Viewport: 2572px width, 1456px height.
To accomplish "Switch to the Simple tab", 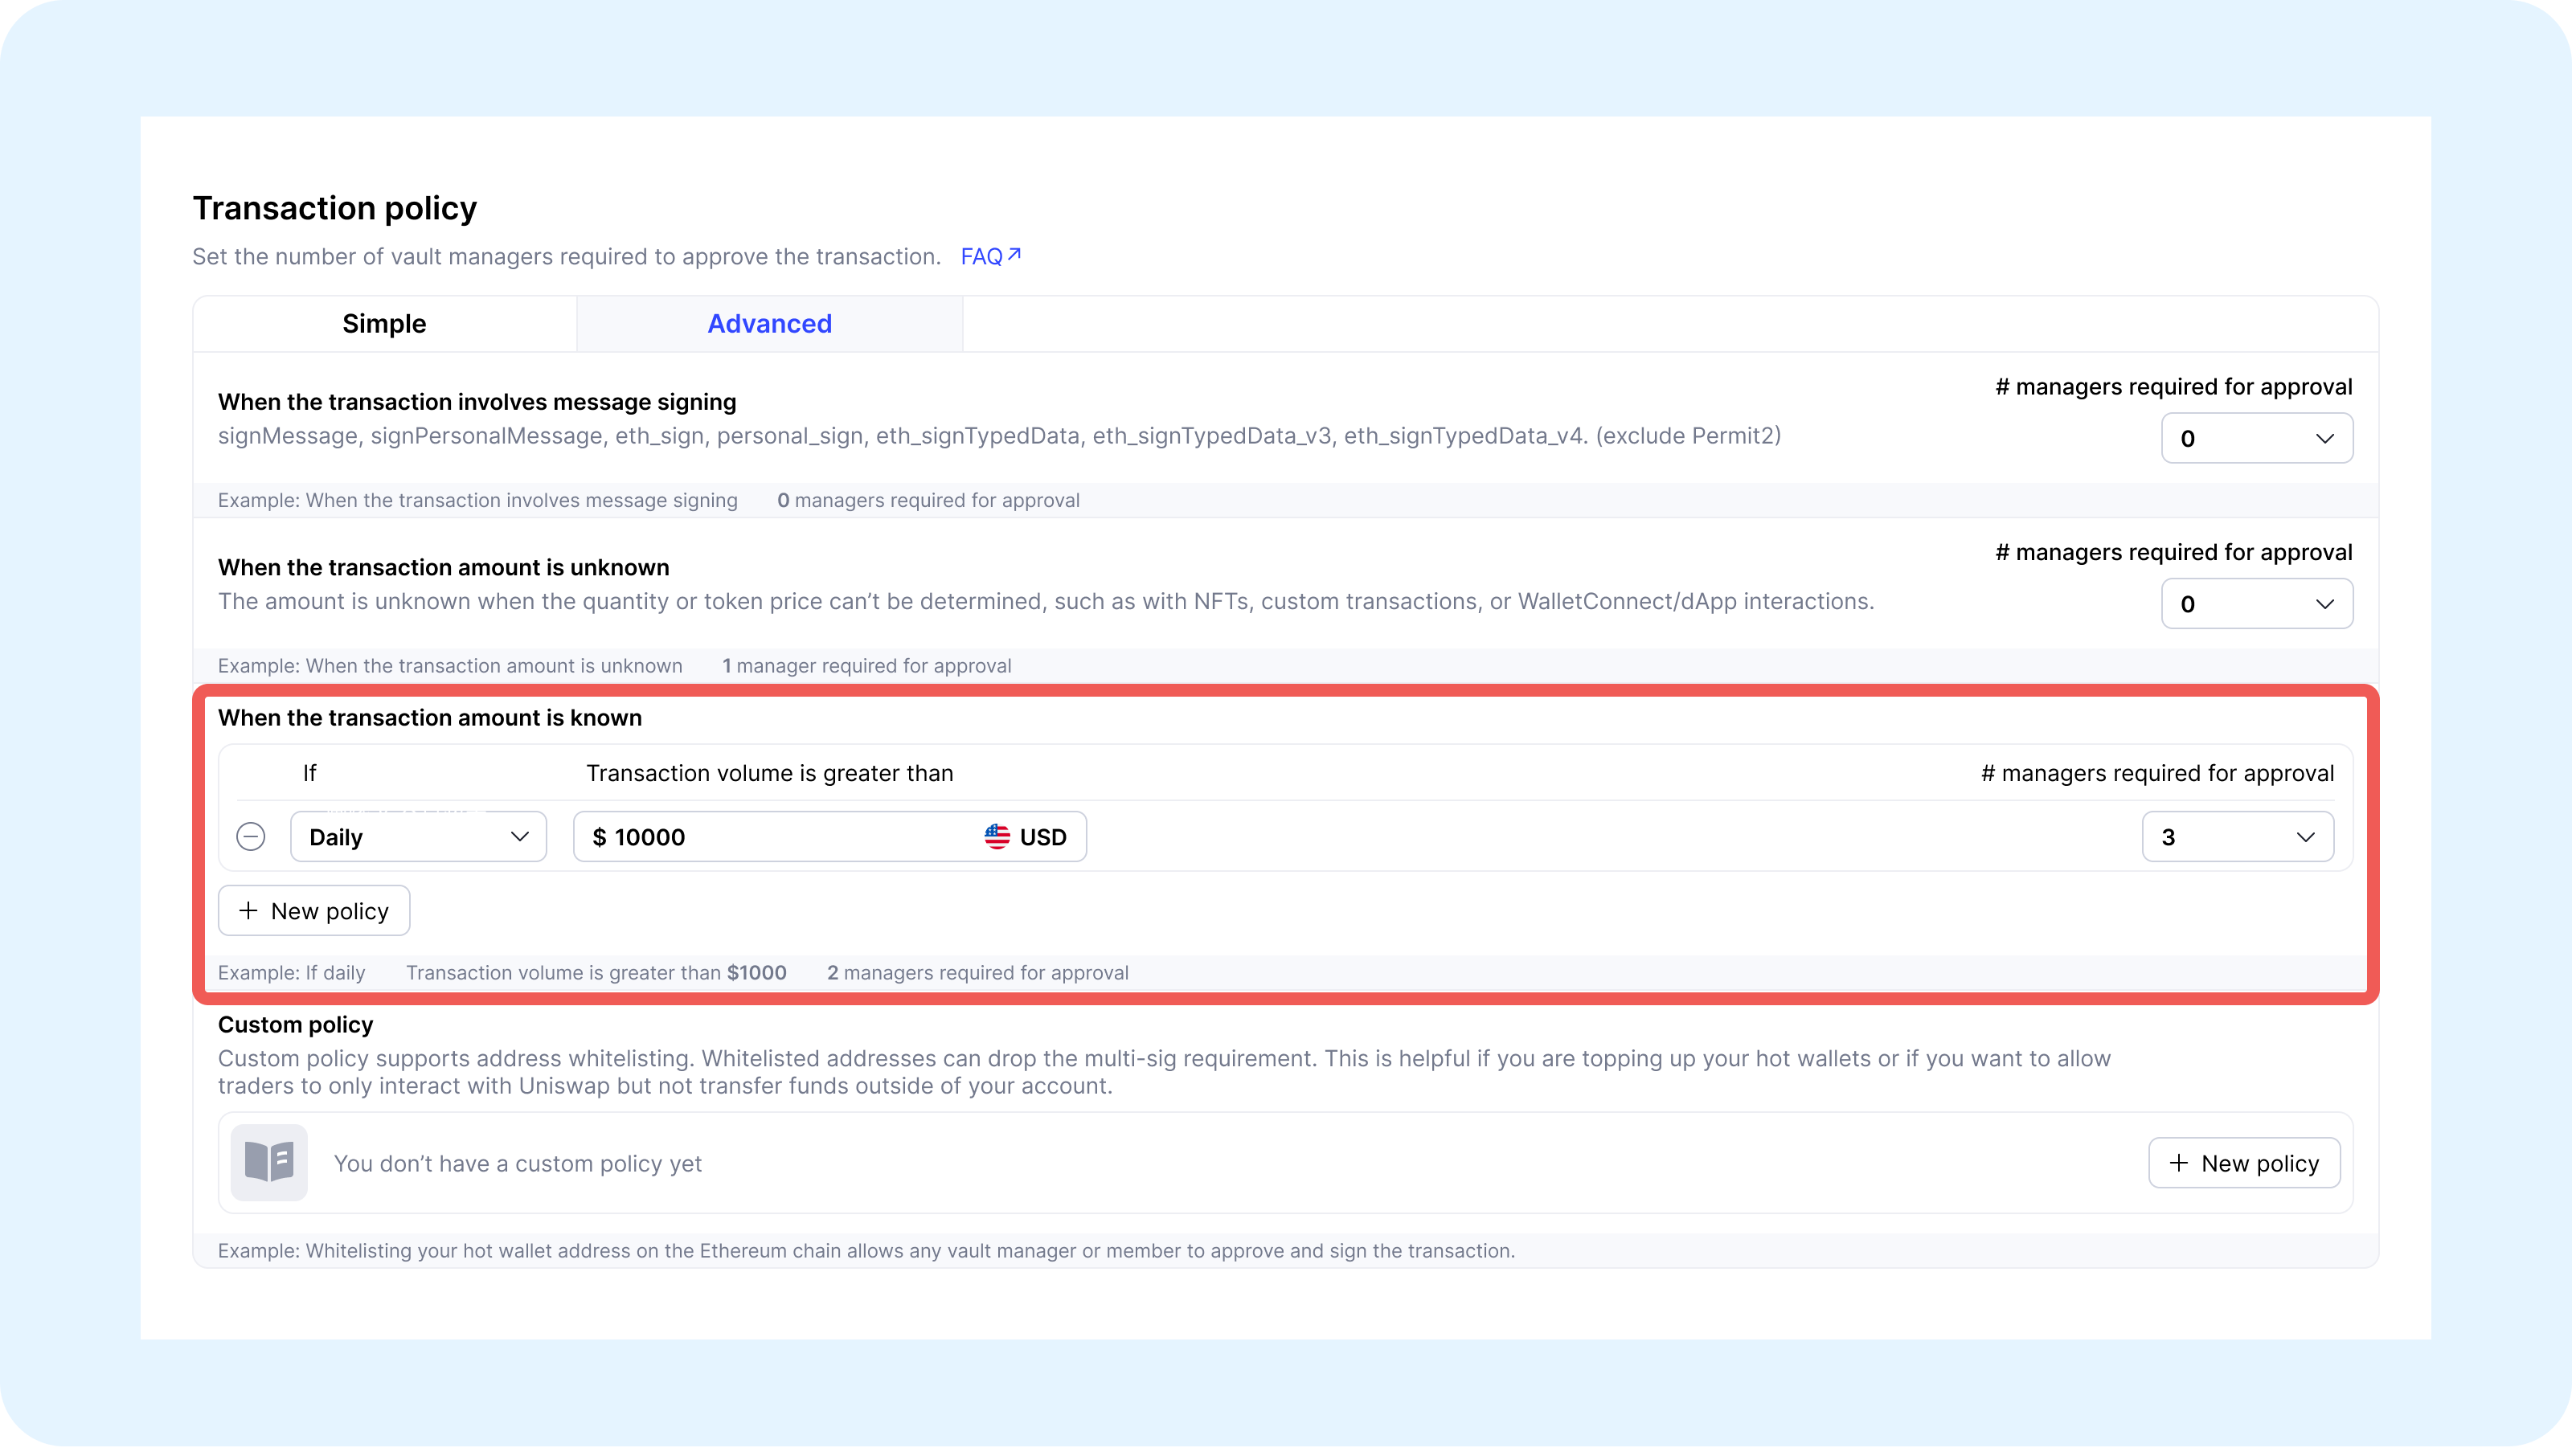I will tap(384, 324).
